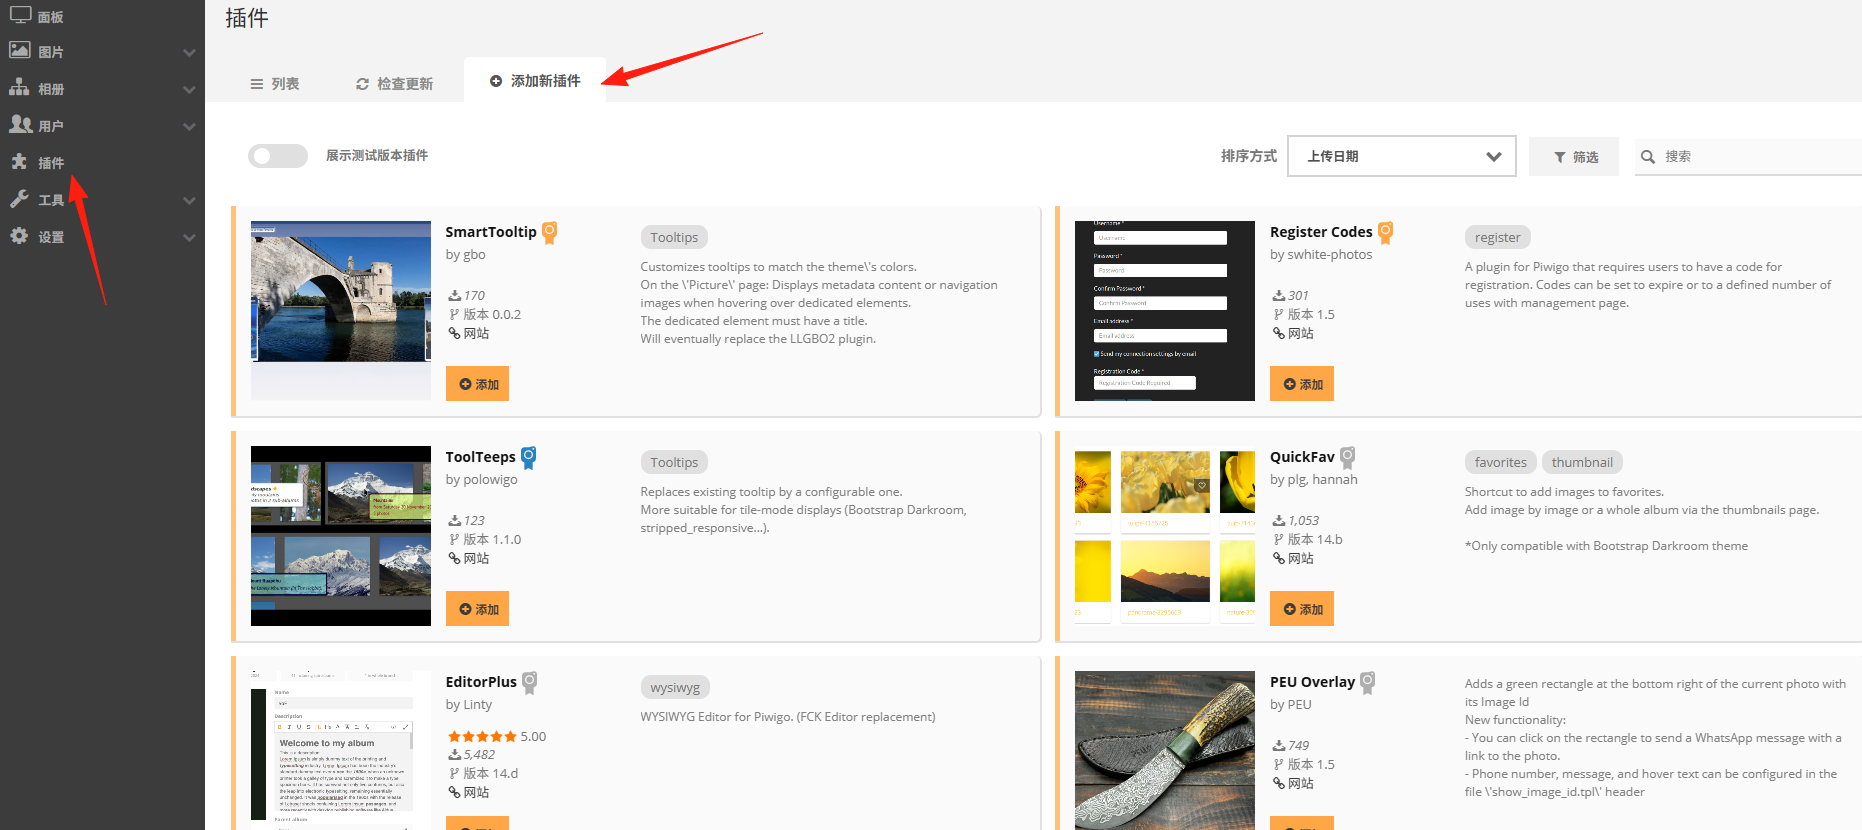The height and width of the screenshot is (830, 1862).
Task: Click the search magnifier icon
Action: coord(1648,156)
